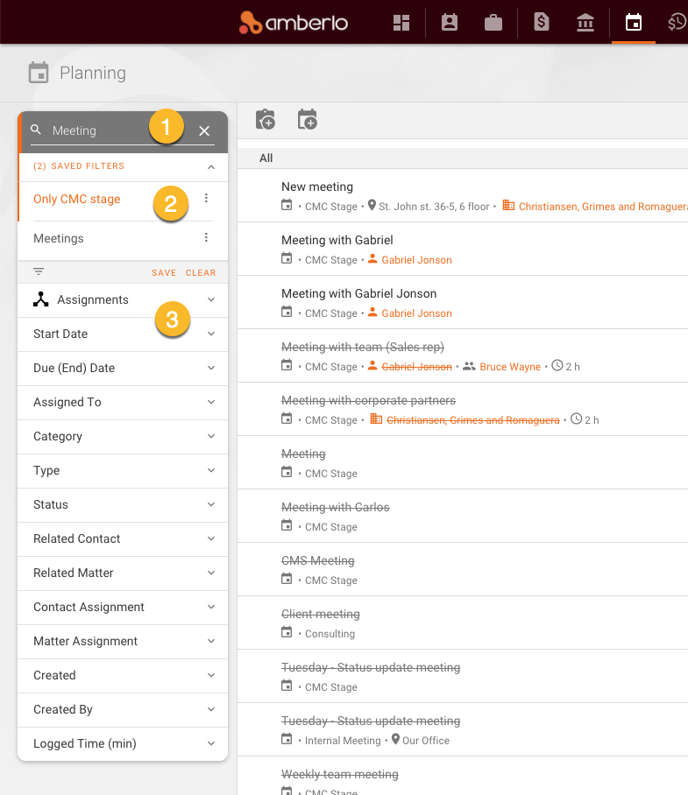Click the amberlo logo

click(293, 23)
